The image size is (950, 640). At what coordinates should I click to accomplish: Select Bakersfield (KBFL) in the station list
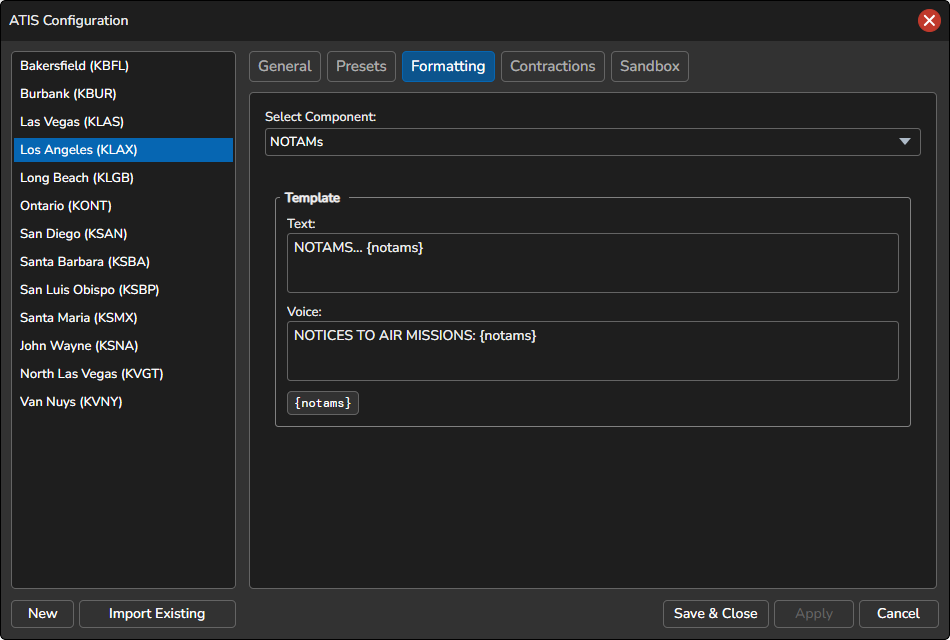[74, 66]
